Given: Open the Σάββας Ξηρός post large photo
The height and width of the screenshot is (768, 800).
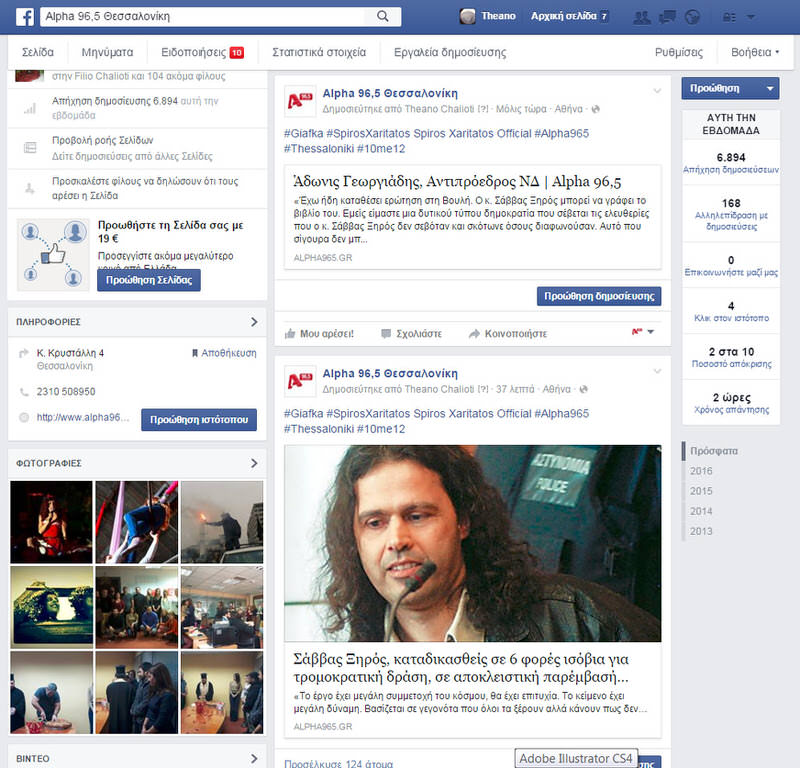Looking at the screenshot, I should pos(472,543).
